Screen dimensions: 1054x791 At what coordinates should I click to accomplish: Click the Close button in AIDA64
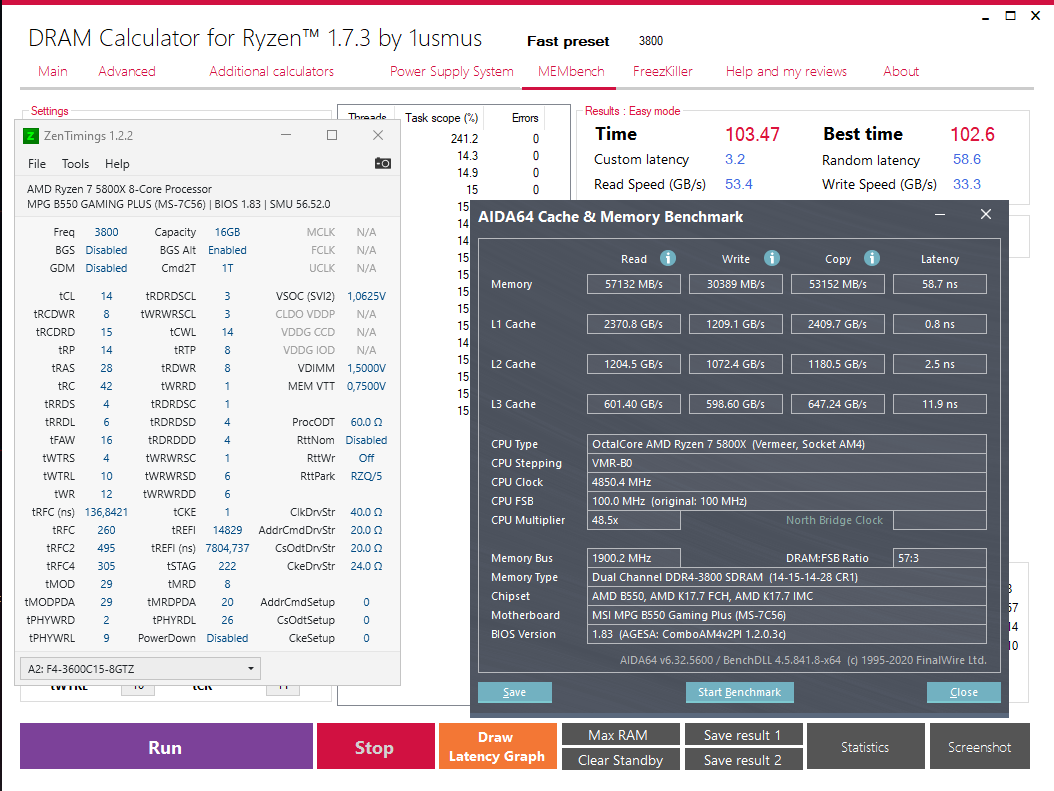click(x=963, y=692)
